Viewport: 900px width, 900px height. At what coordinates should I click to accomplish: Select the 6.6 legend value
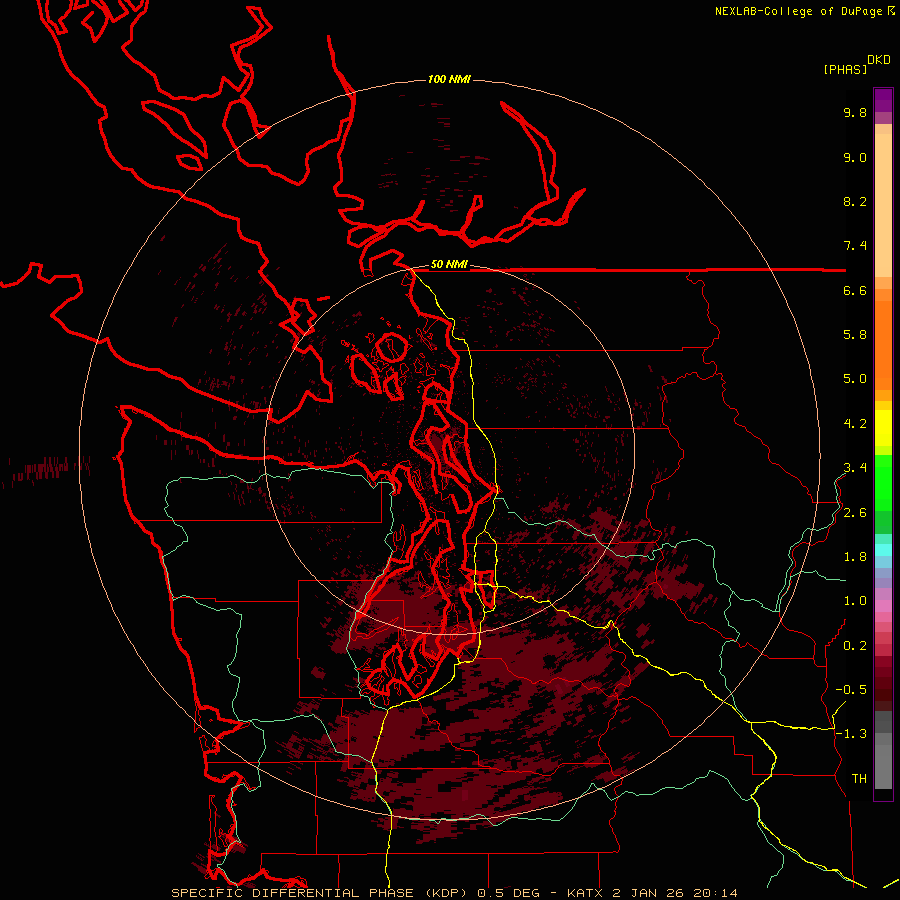(855, 291)
